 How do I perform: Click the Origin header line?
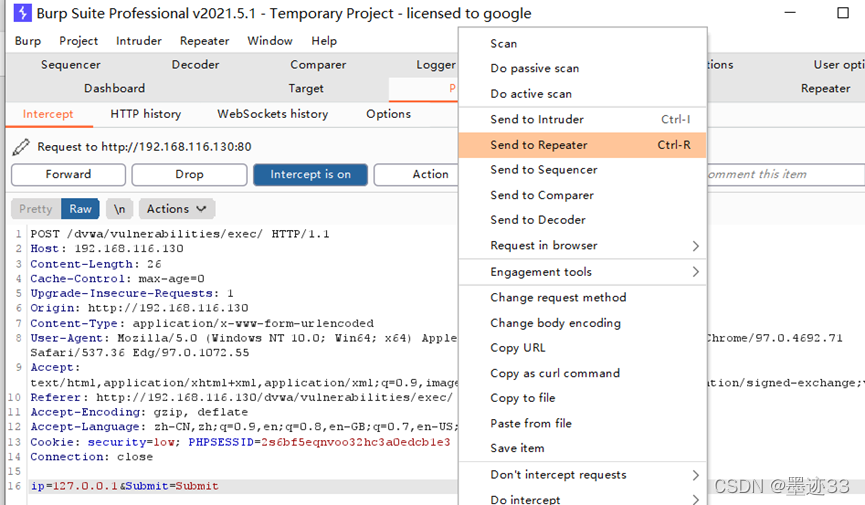coord(139,308)
